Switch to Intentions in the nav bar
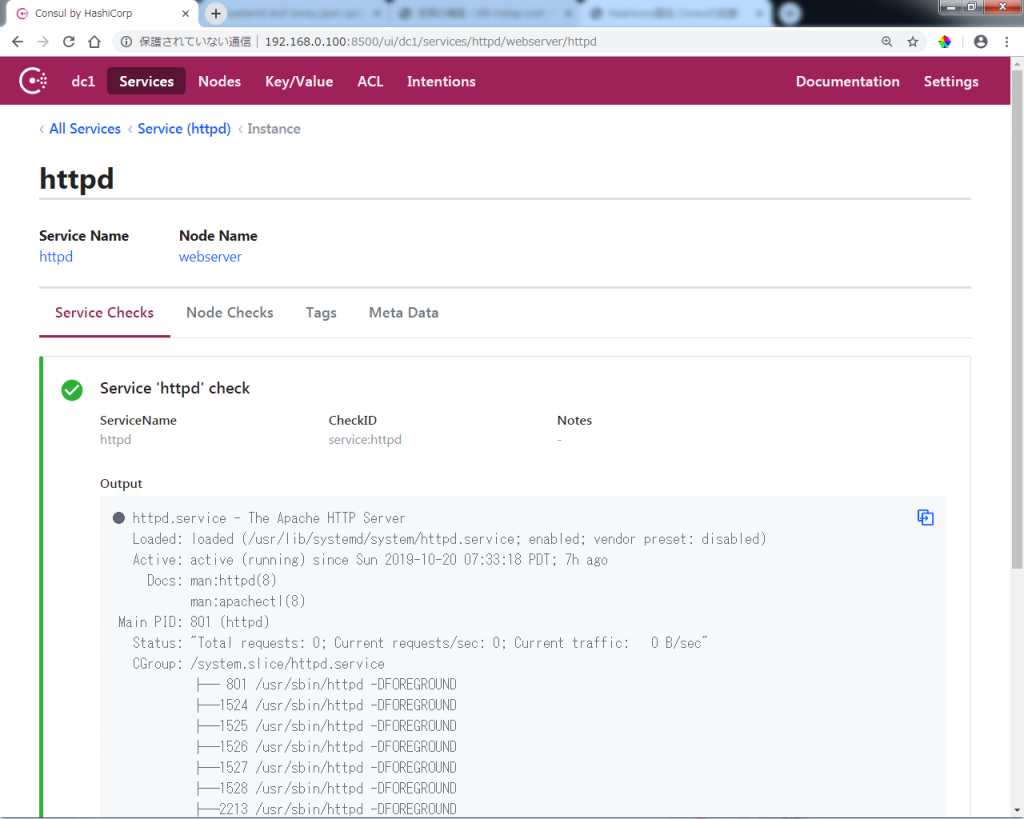Image resolution: width=1024 pixels, height=819 pixels. click(441, 81)
